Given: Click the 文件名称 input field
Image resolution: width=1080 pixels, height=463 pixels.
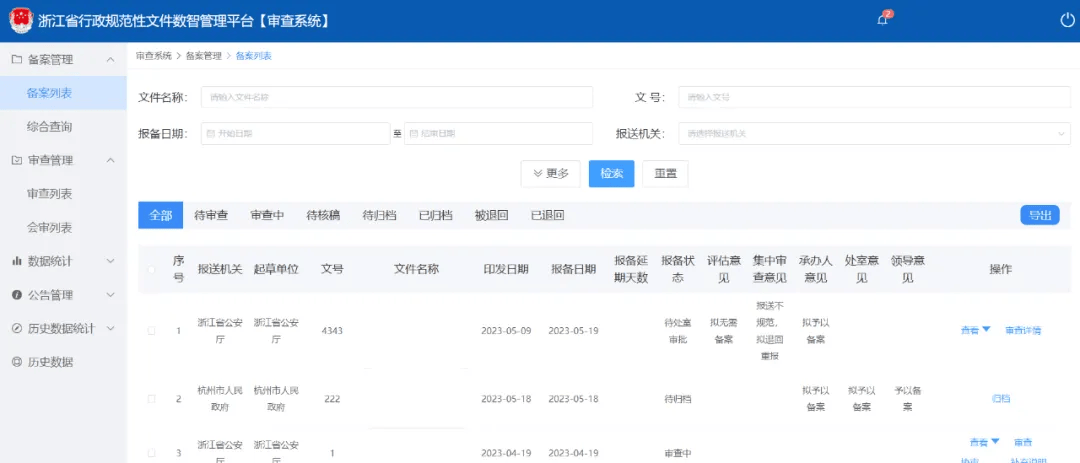Looking at the screenshot, I should tap(396, 97).
